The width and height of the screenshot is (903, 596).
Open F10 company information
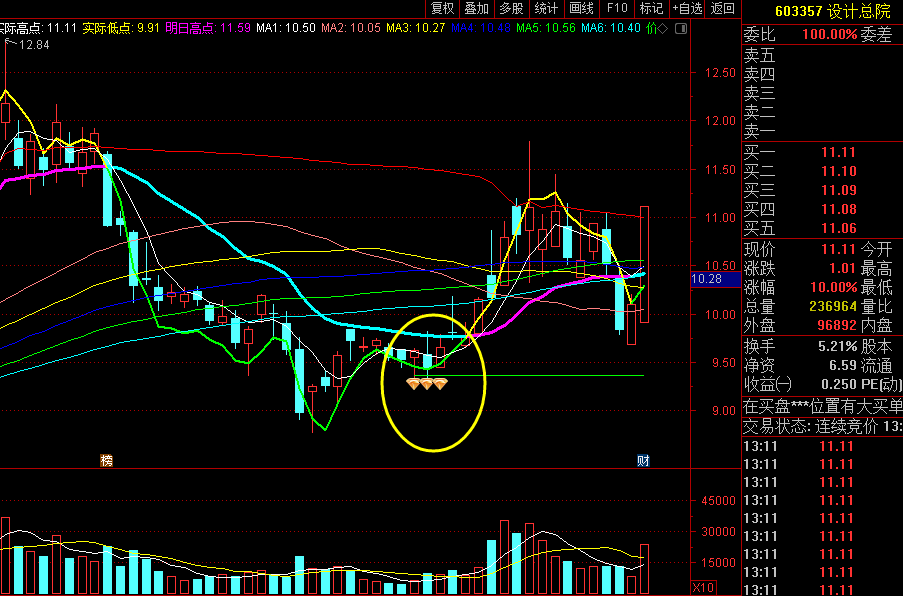coord(617,8)
